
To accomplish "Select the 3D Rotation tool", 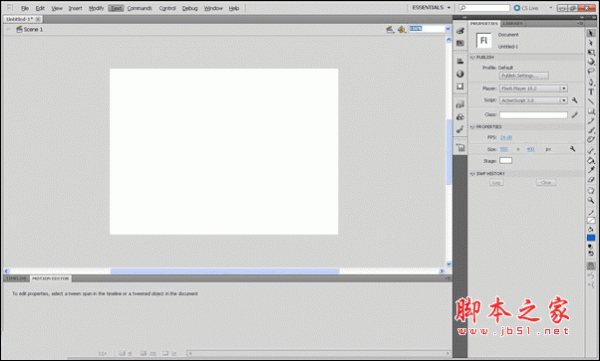I will 591,62.
